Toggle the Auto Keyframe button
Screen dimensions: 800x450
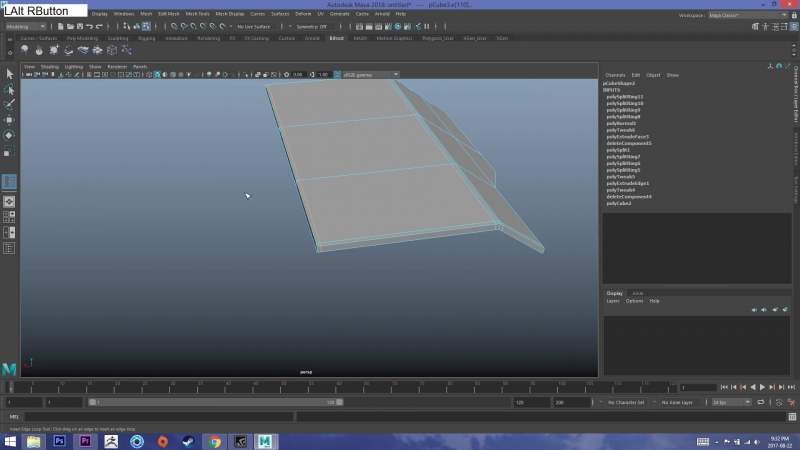tap(779, 402)
